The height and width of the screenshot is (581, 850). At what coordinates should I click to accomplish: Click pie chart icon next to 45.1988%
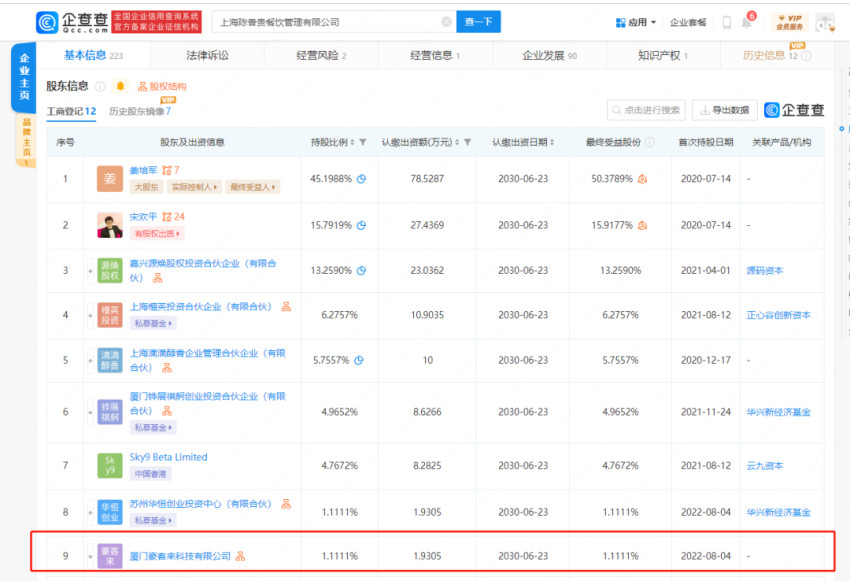point(361,179)
